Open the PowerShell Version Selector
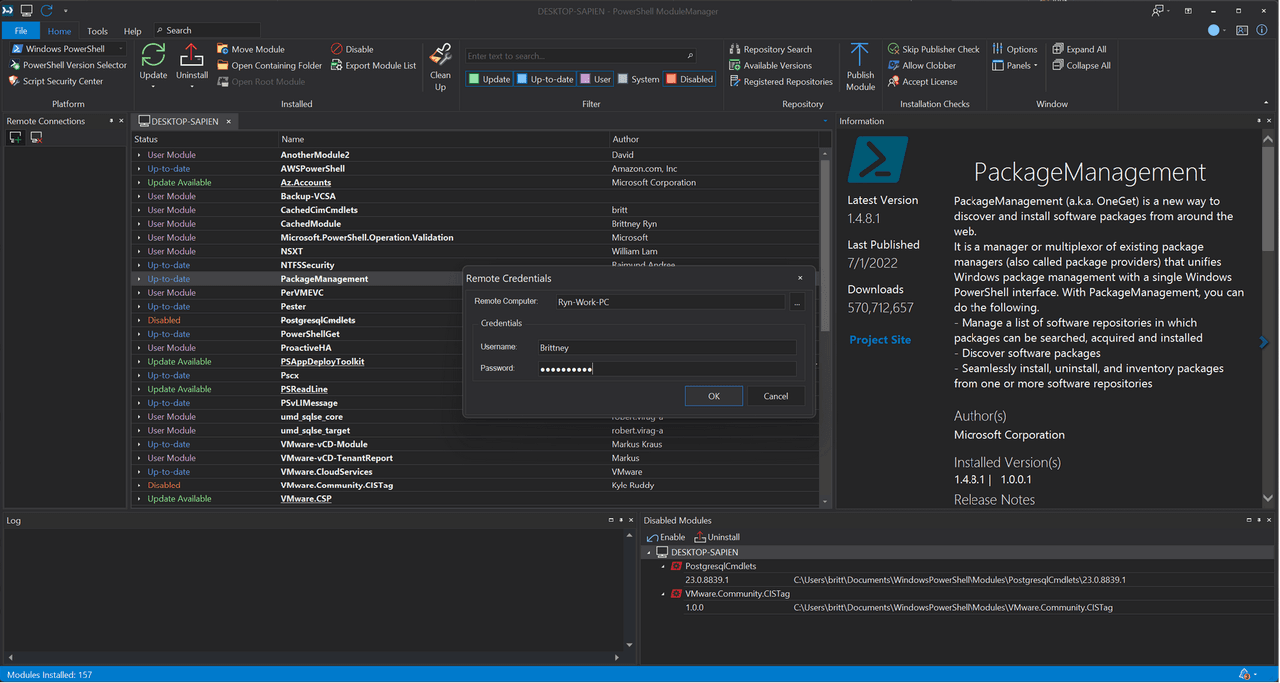Viewport: 1280px width, 683px height. pos(68,65)
